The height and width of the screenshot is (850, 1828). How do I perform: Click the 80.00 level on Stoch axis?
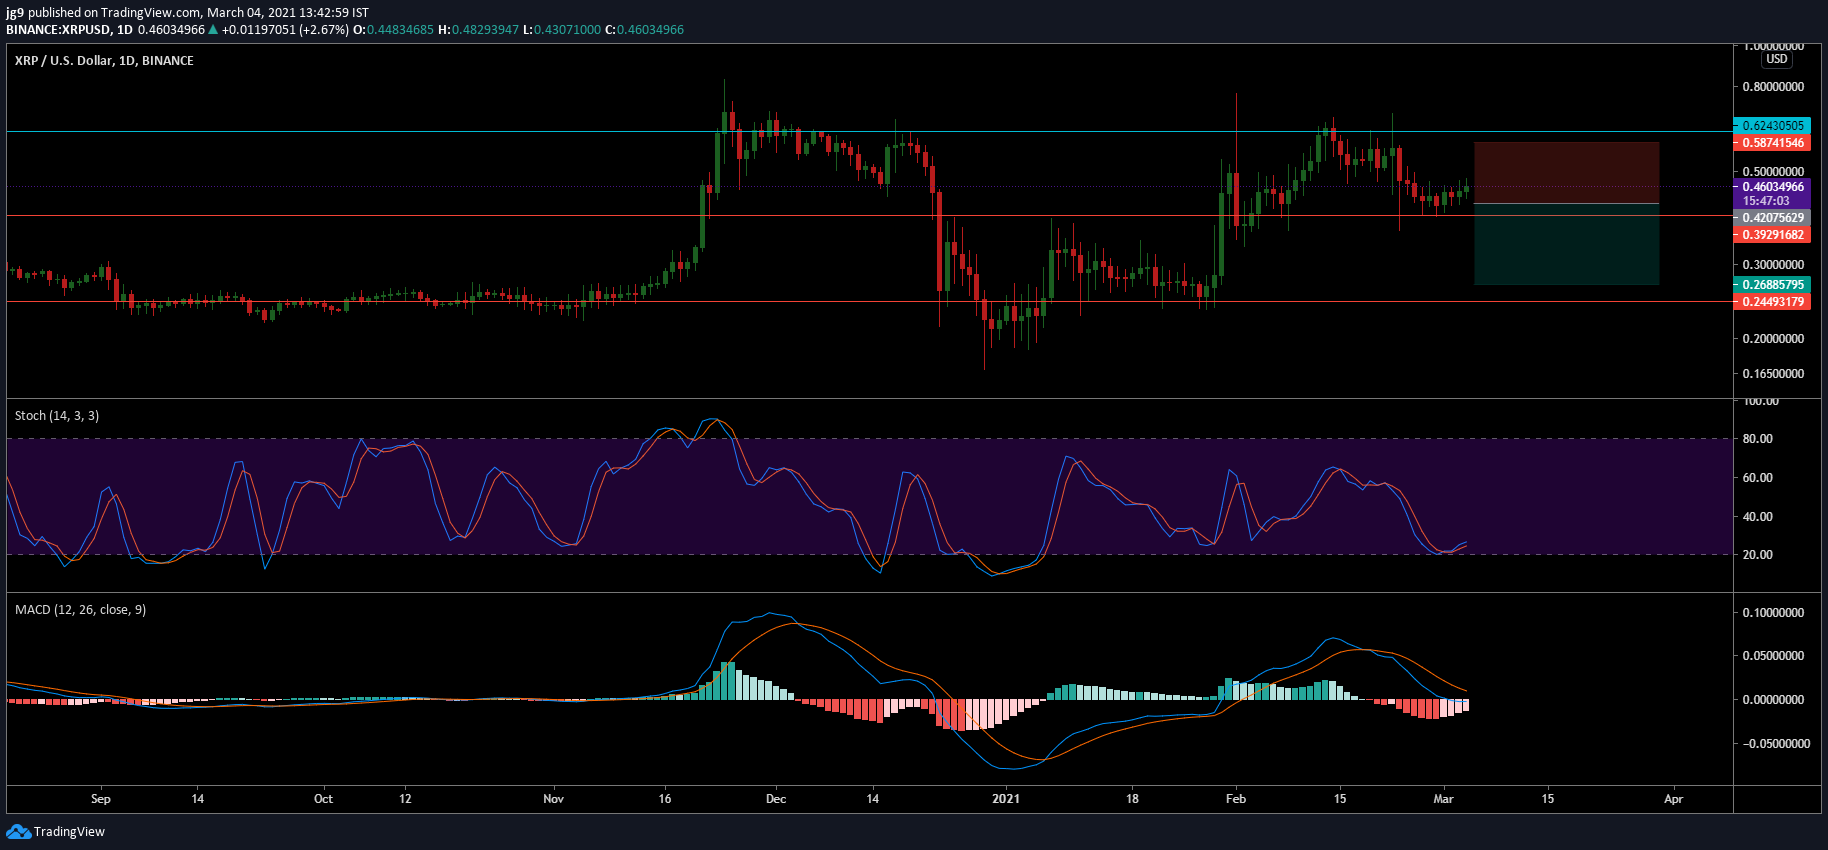click(x=1758, y=439)
